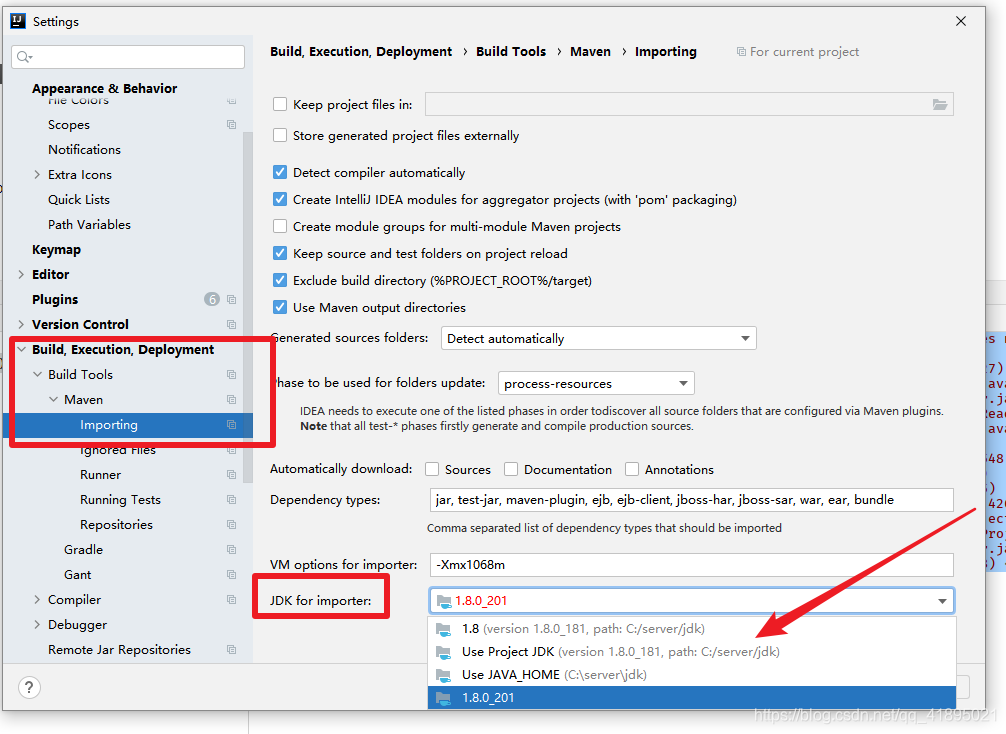1006x734 pixels.
Task: Click the project-level icon beside Repositories
Action: click(x=232, y=525)
